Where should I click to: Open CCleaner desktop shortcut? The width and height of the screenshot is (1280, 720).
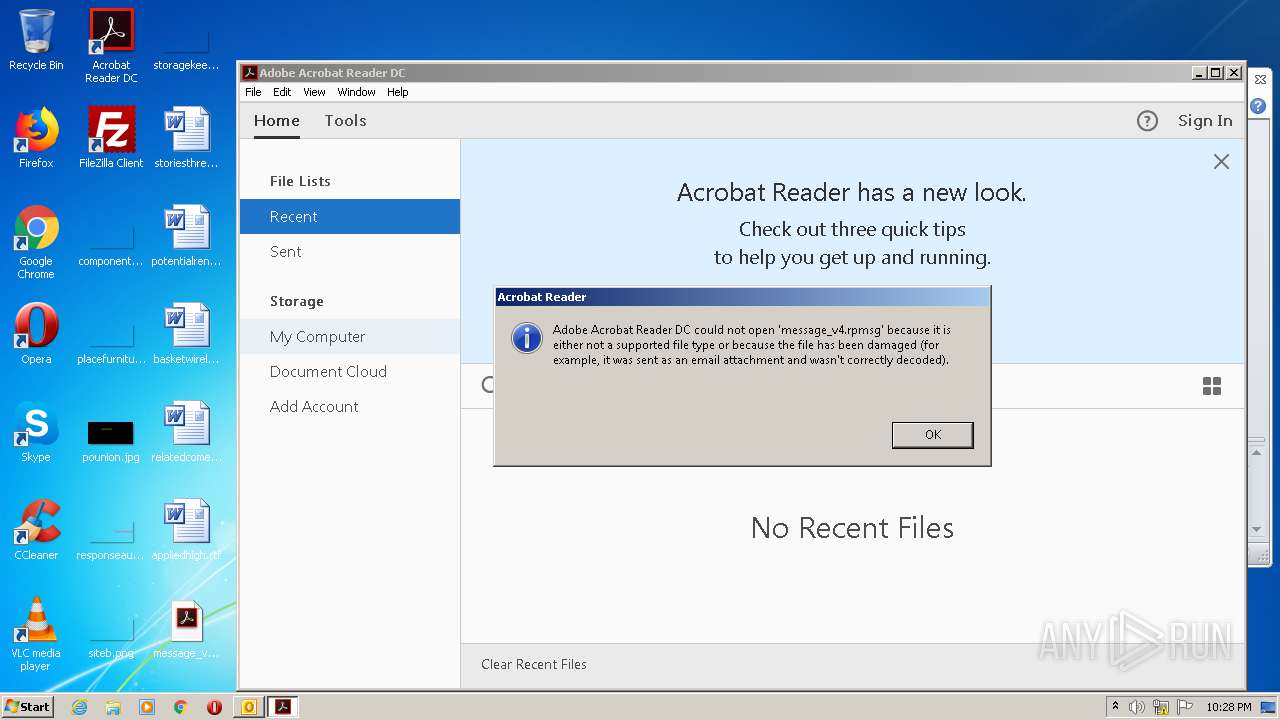[x=36, y=530]
